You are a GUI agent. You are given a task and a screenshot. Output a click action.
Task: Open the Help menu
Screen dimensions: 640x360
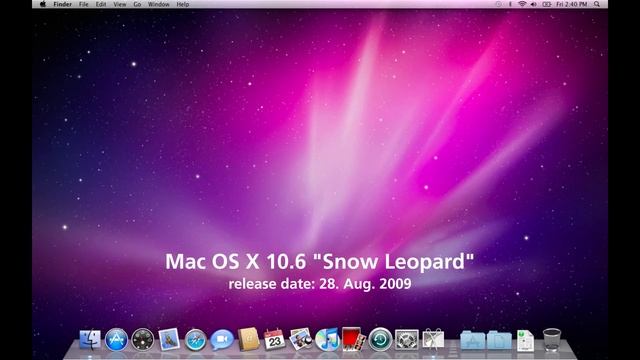point(183,4)
